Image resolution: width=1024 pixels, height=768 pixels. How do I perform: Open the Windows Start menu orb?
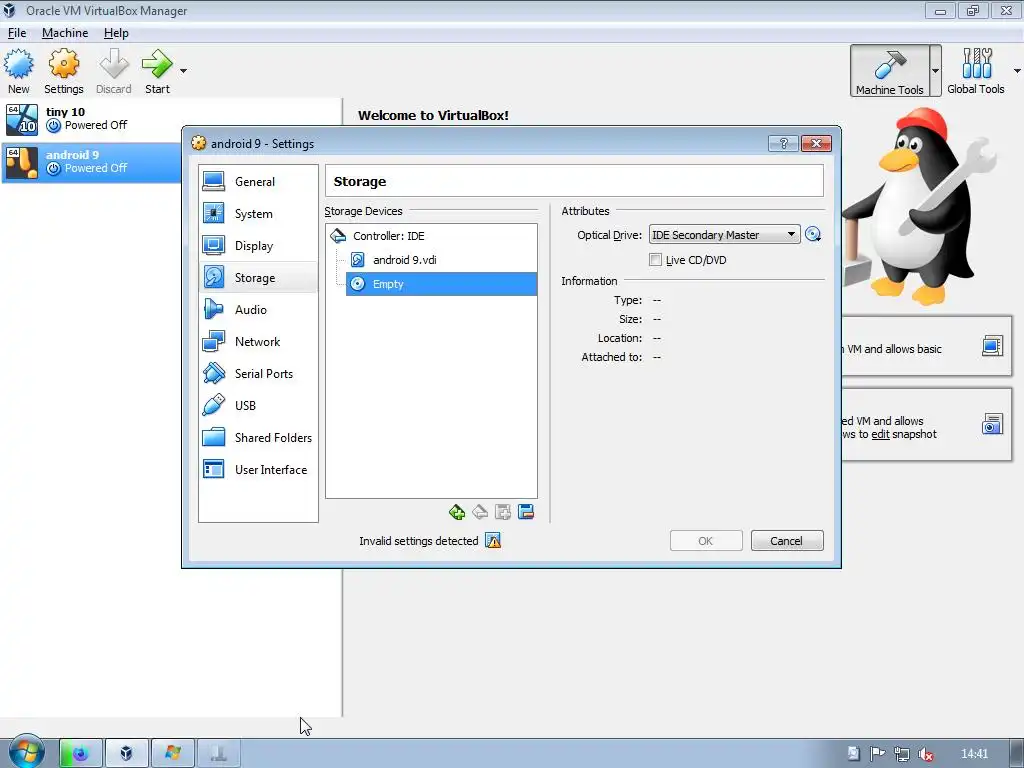(x=26, y=752)
